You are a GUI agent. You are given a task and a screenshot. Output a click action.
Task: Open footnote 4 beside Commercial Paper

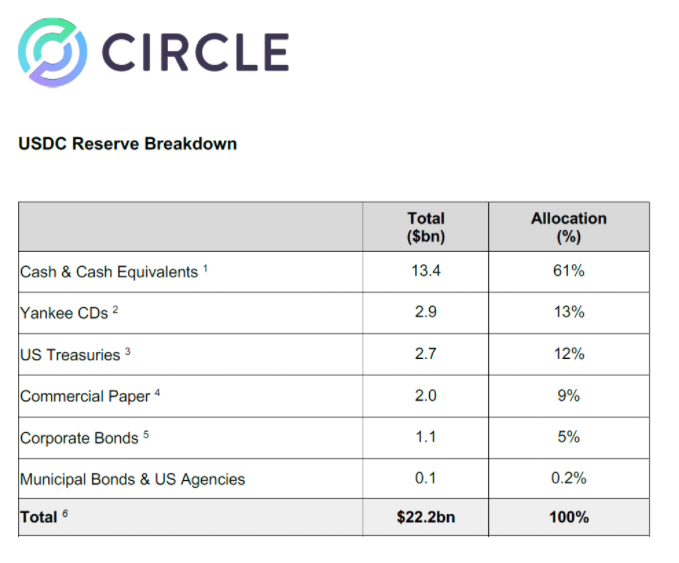click(157, 393)
